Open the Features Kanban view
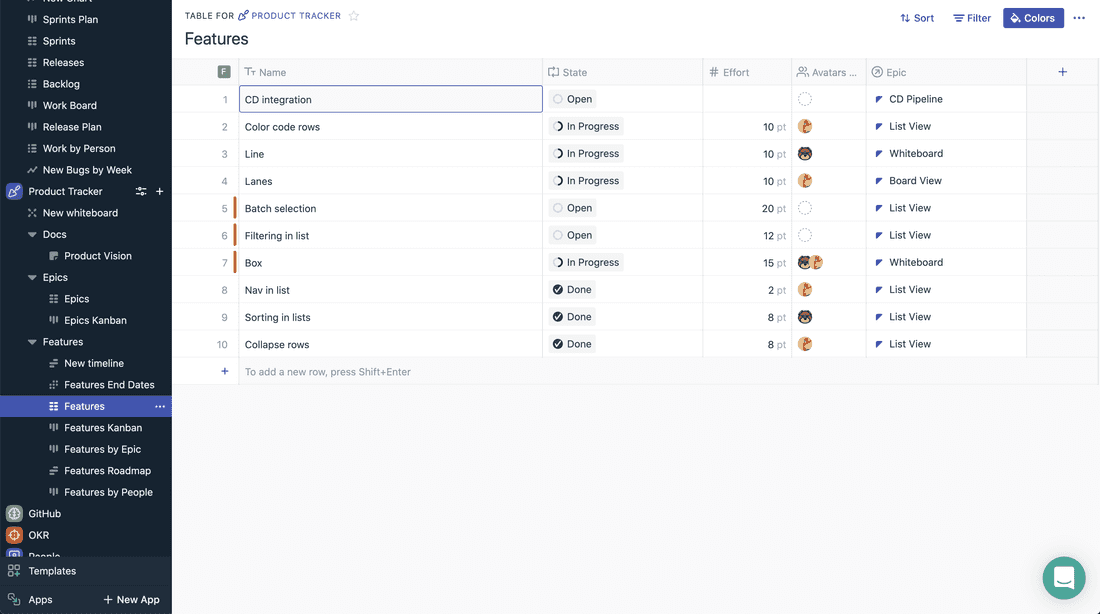The width and height of the screenshot is (1100, 614). [102, 428]
